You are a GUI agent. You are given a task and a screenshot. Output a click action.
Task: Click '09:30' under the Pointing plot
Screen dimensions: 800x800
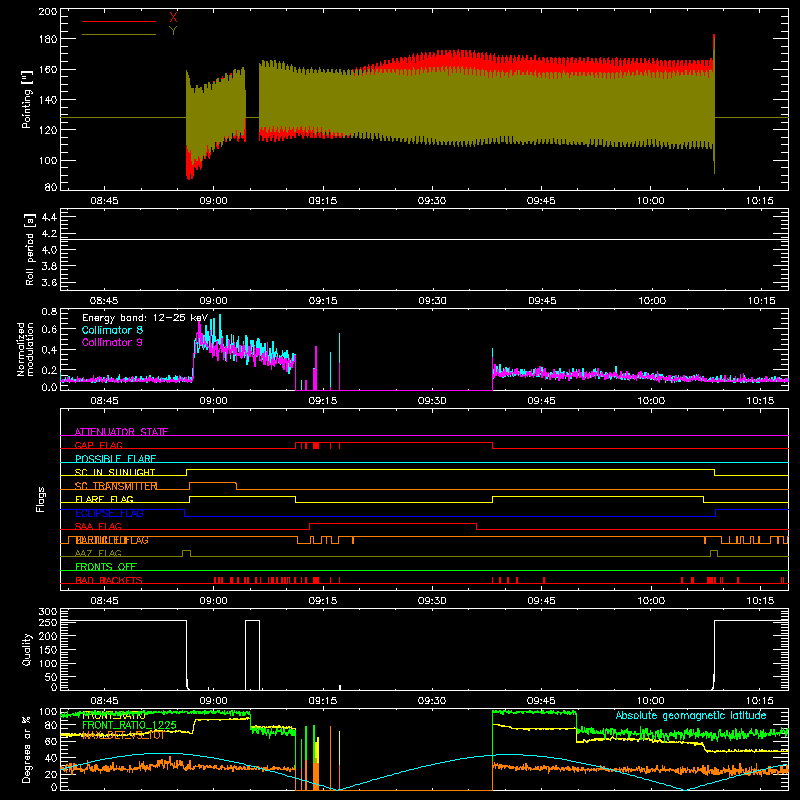click(x=432, y=201)
